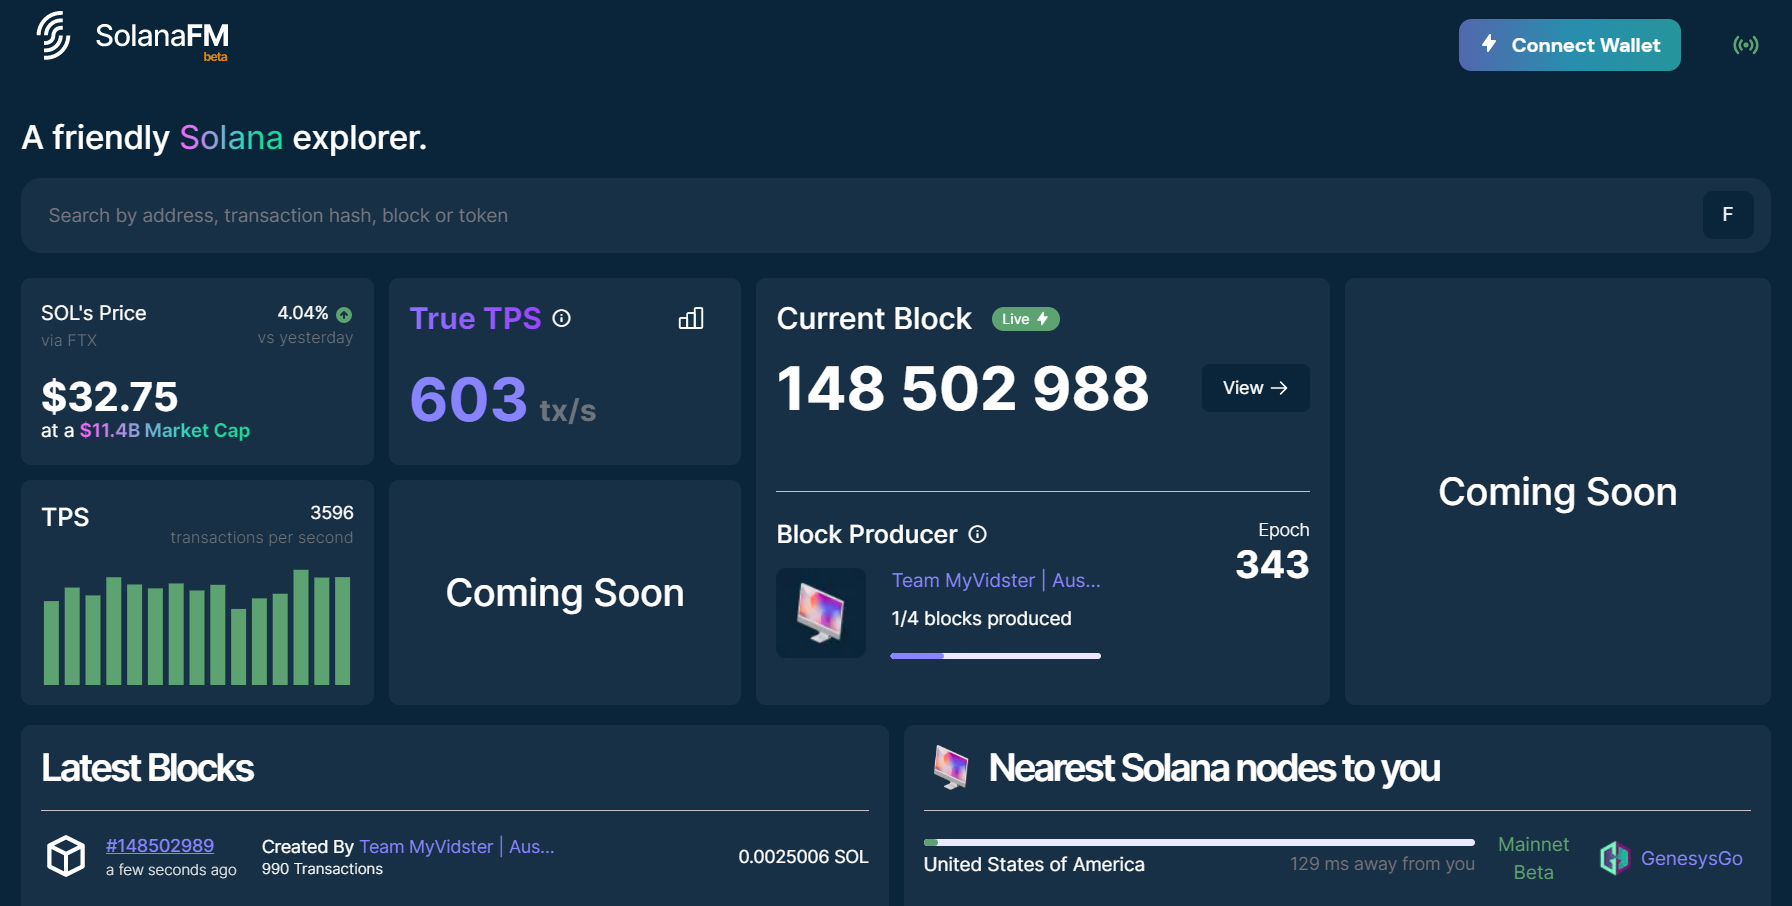Click the Mainnet Beta label

pyautogui.click(x=1533, y=858)
